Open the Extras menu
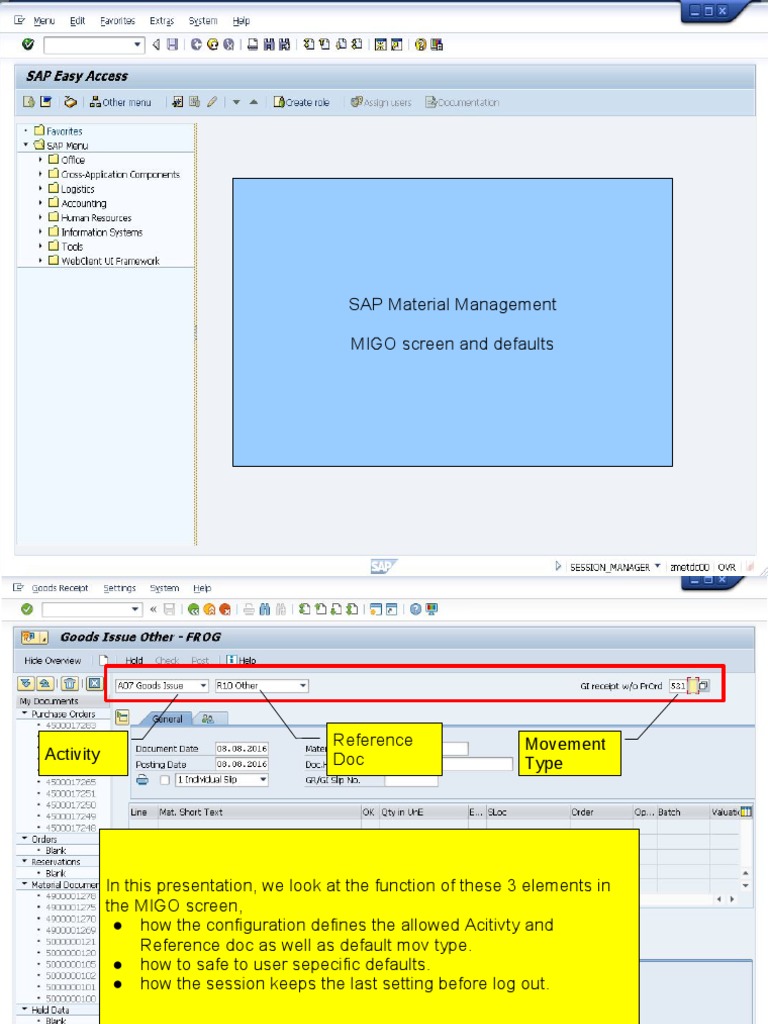The height and width of the screenshot is (1024, 768). tap(162, 21)
